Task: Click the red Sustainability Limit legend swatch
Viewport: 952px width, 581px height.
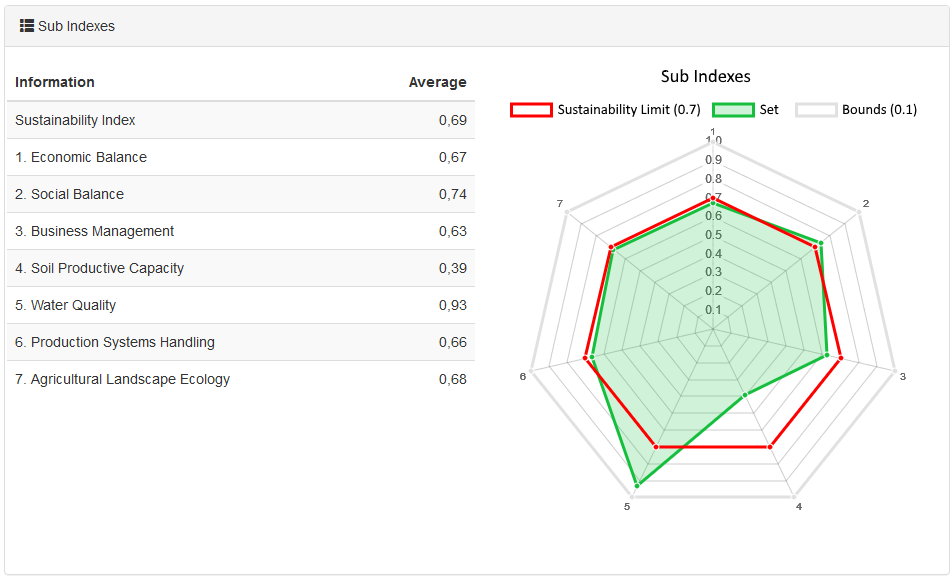Action: [531, 110]
